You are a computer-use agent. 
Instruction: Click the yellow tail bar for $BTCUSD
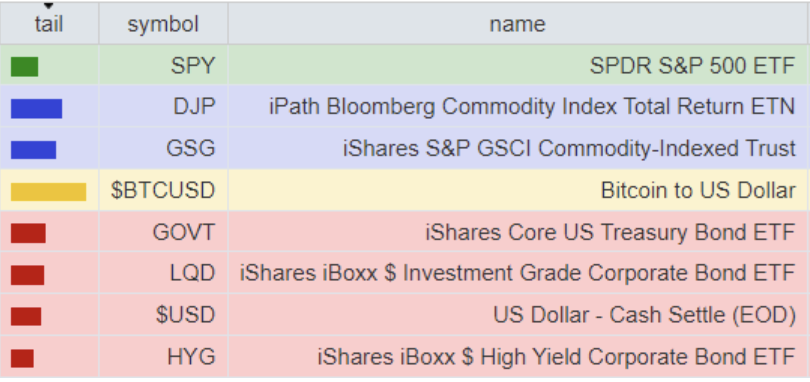pos(48,191)
